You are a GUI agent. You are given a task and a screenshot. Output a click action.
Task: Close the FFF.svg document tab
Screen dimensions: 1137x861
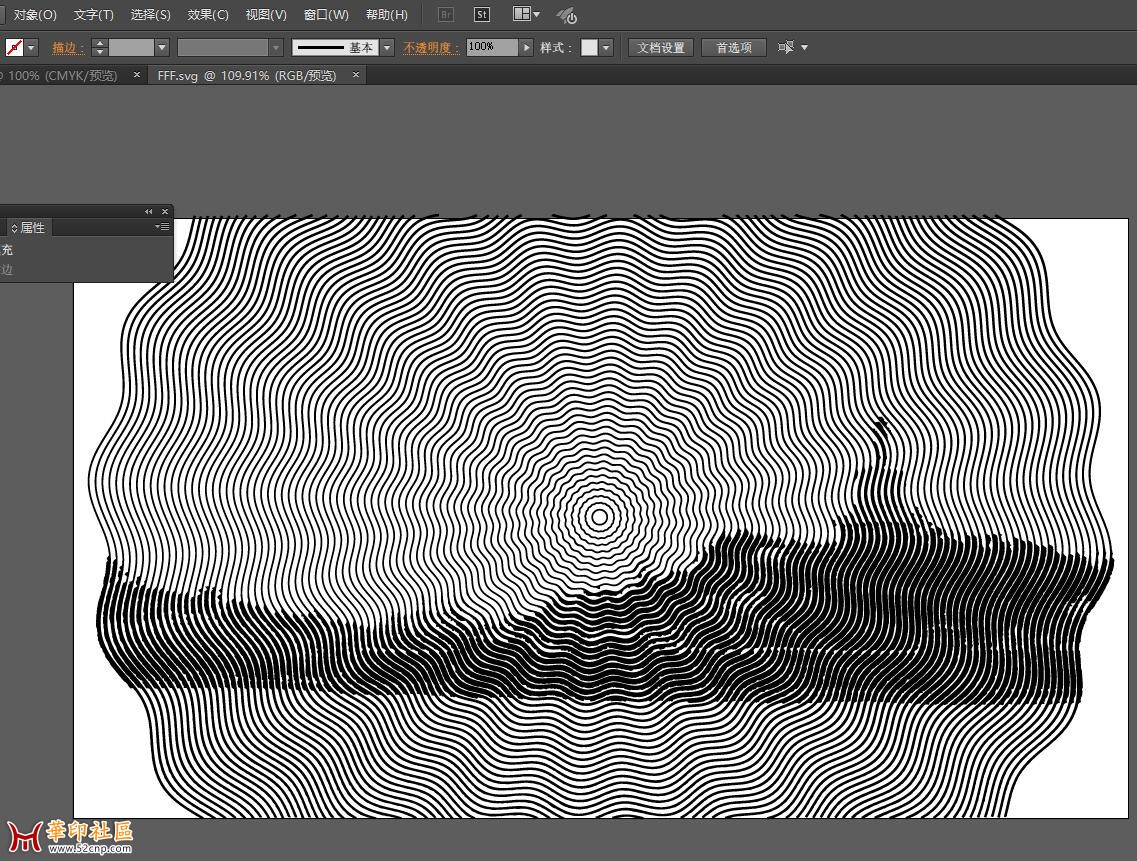(355, 75)
